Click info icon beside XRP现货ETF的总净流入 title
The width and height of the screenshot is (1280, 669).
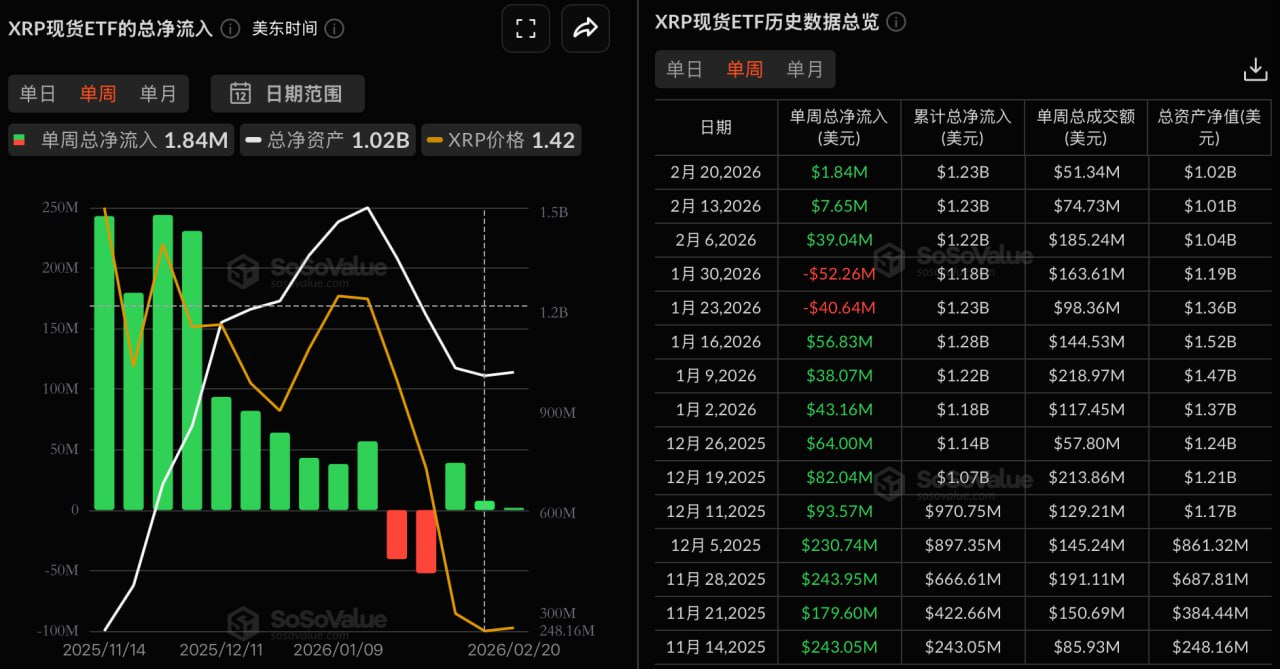(x=230, y=28)
